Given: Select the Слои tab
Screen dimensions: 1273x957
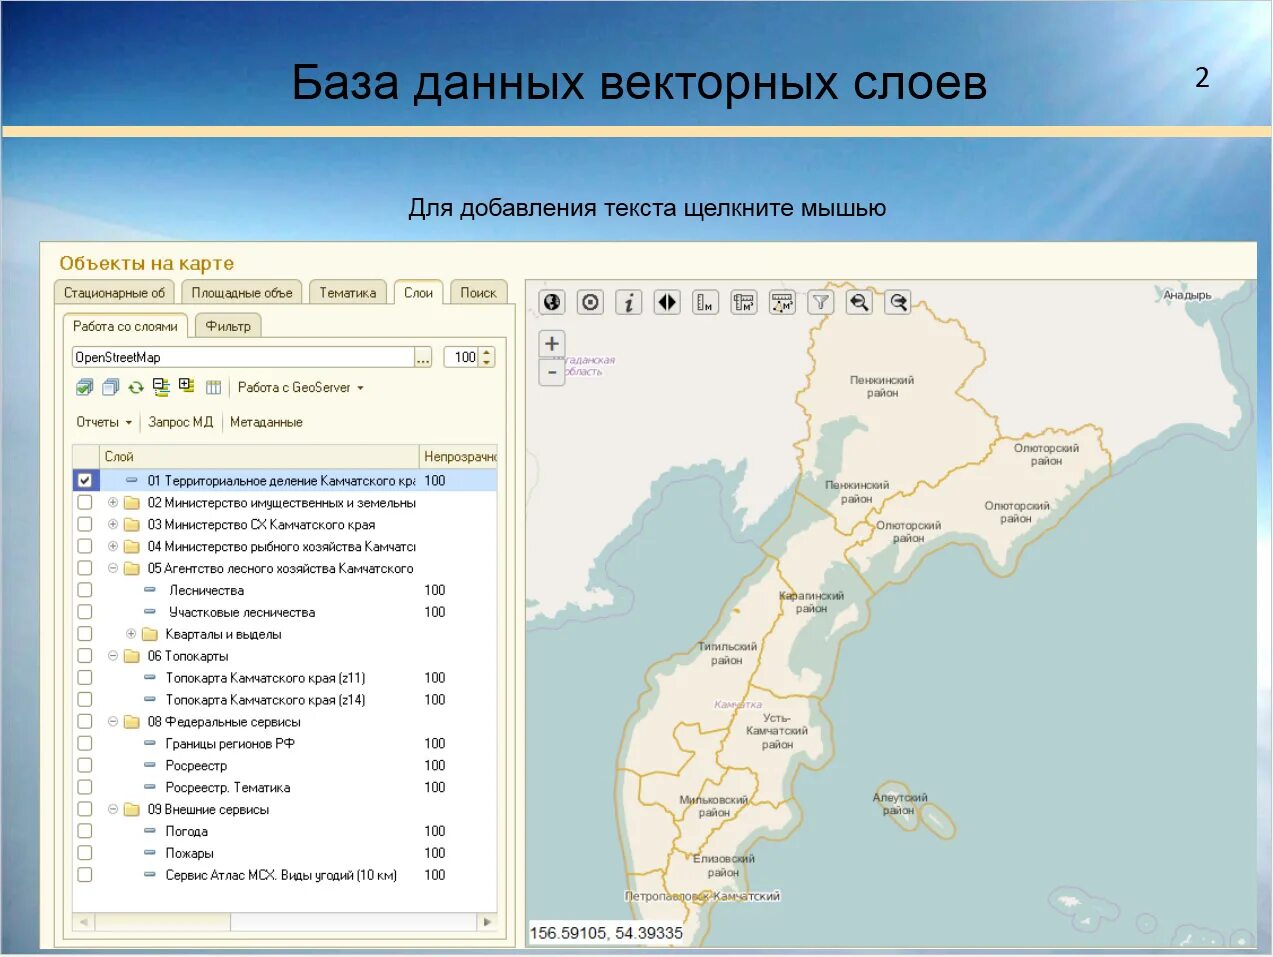Looking at the screenshot, I should pos(418,292).
